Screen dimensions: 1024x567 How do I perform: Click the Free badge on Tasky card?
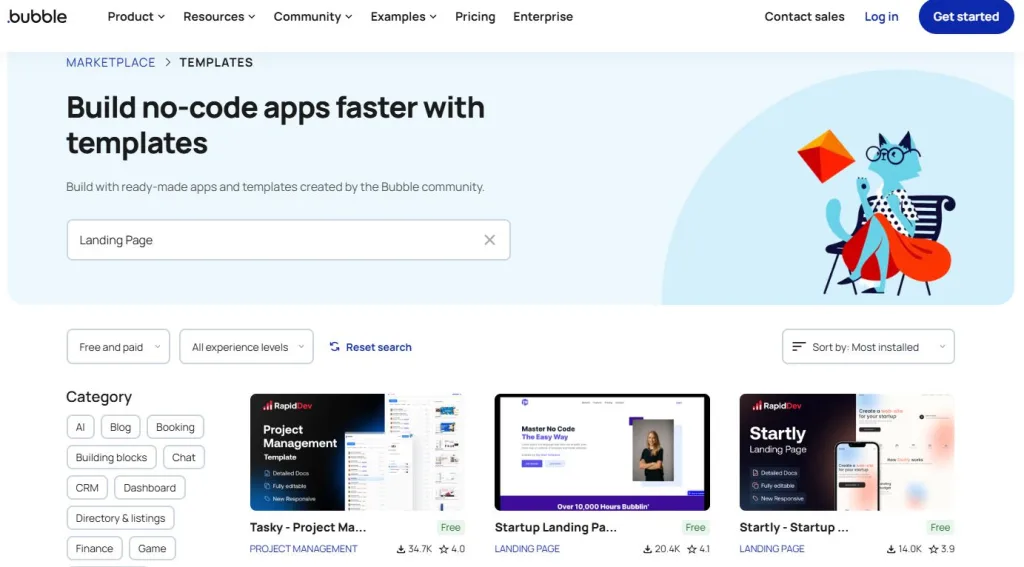(x=451, y=527)
